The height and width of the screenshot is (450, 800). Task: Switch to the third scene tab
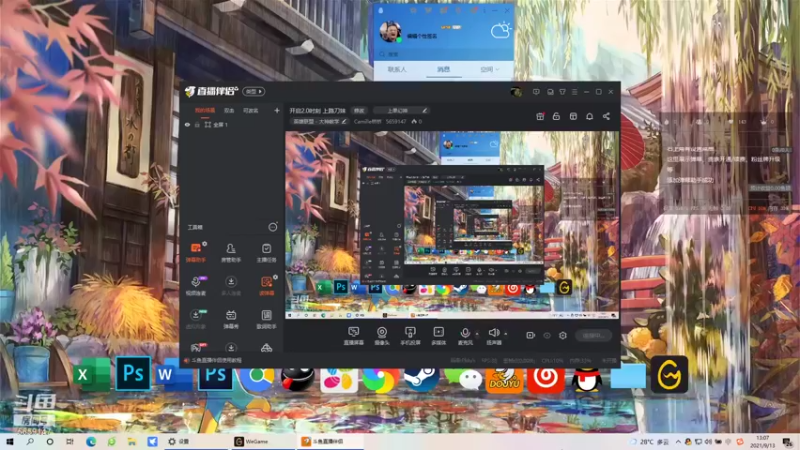(251, 110)
